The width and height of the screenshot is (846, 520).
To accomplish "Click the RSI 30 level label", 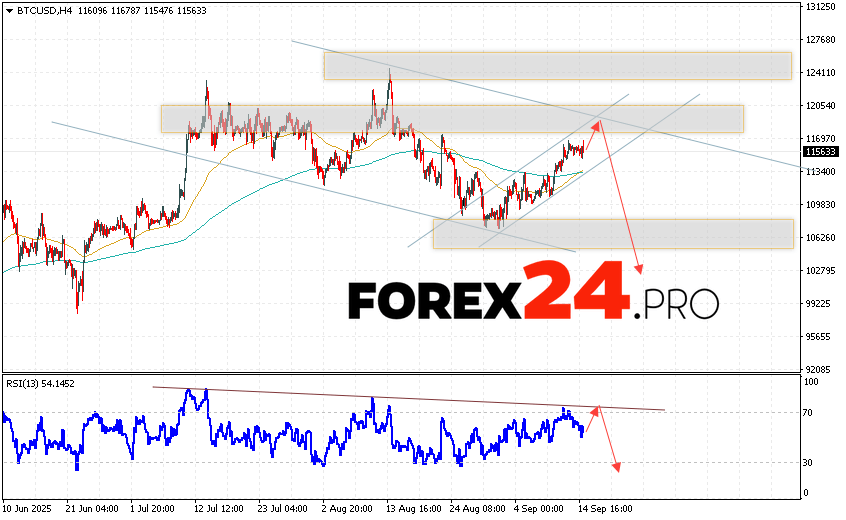I will click(x=810, y=462).
